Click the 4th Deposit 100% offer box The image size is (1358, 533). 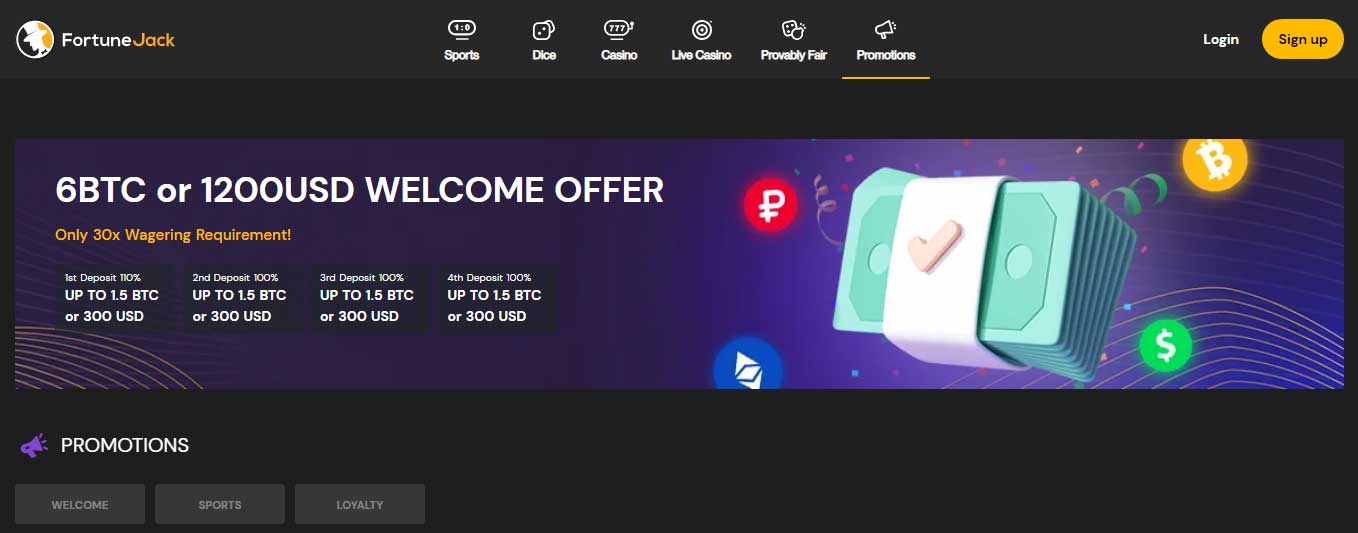[496, 298]
